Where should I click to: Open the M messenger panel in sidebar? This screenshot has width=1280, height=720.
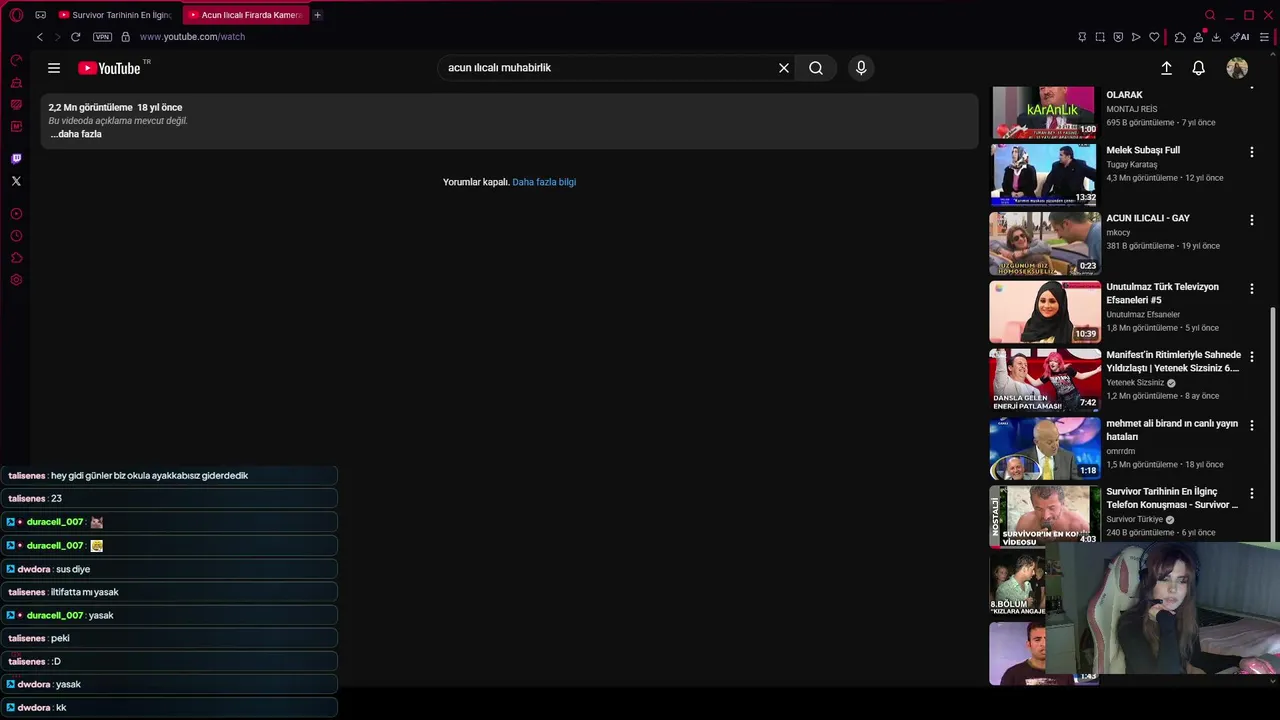click(16, 127)
